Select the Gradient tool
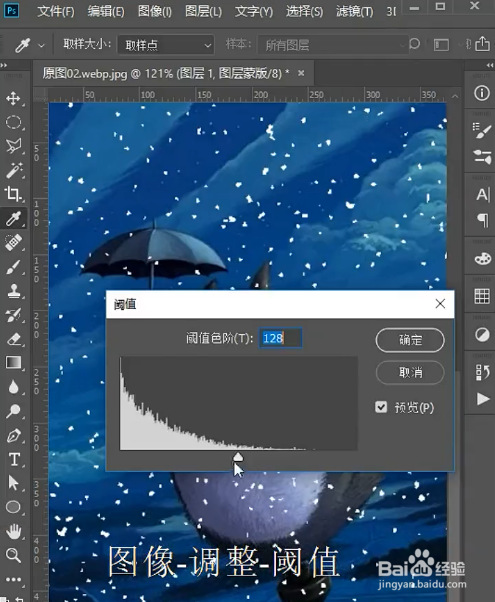 click(x=13, y=363)
